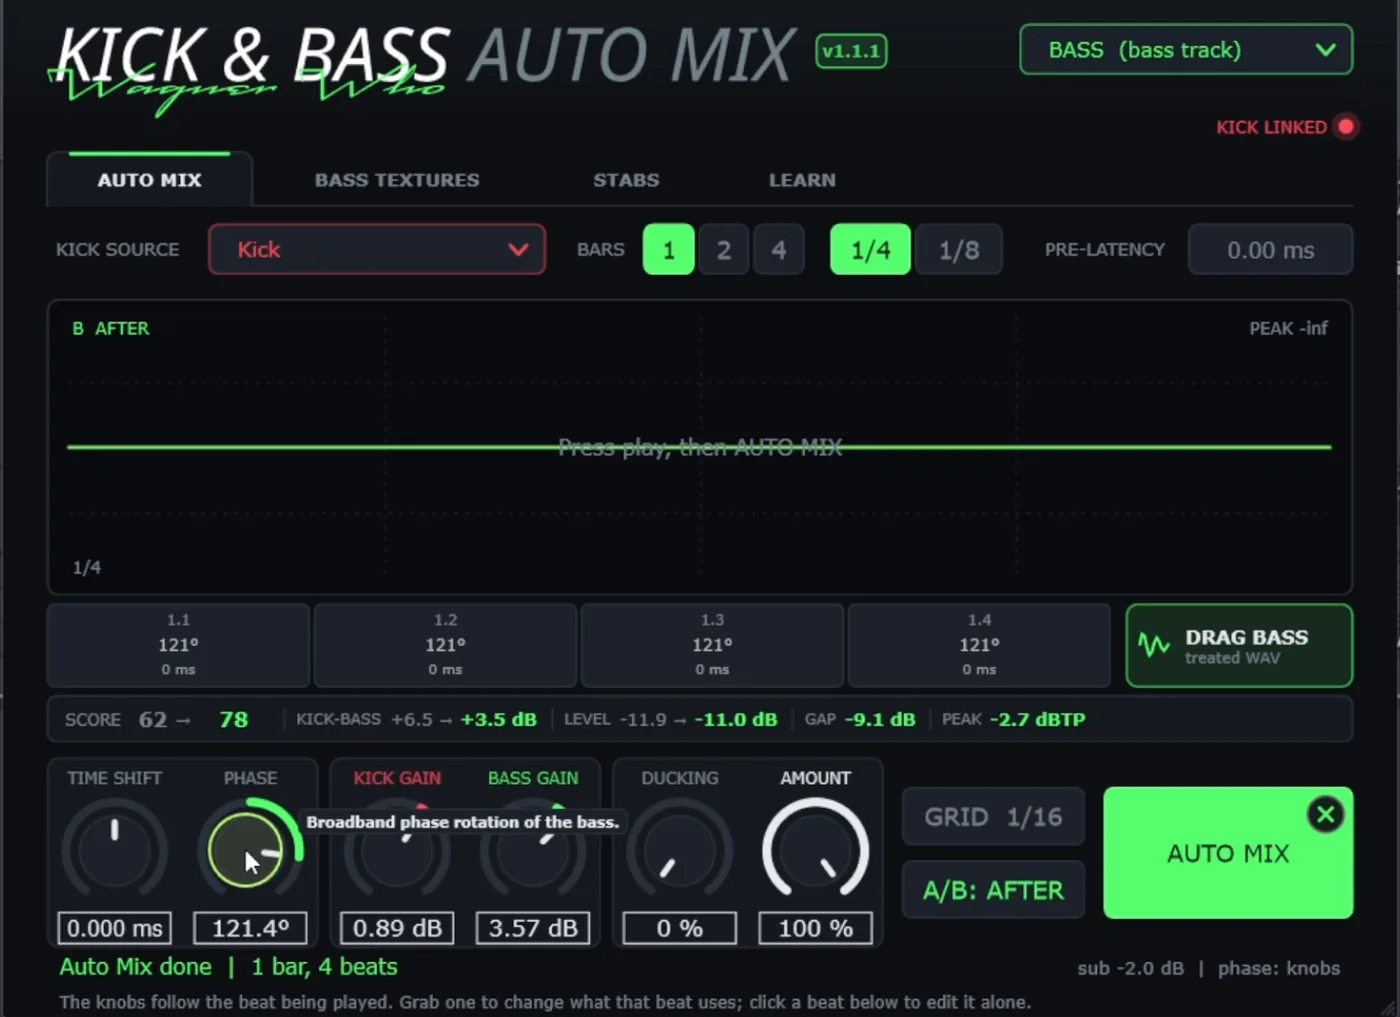Switch to the AUTO MIX tab
The width and height of the screenshot is (1400, 1017).
(149, 180)
